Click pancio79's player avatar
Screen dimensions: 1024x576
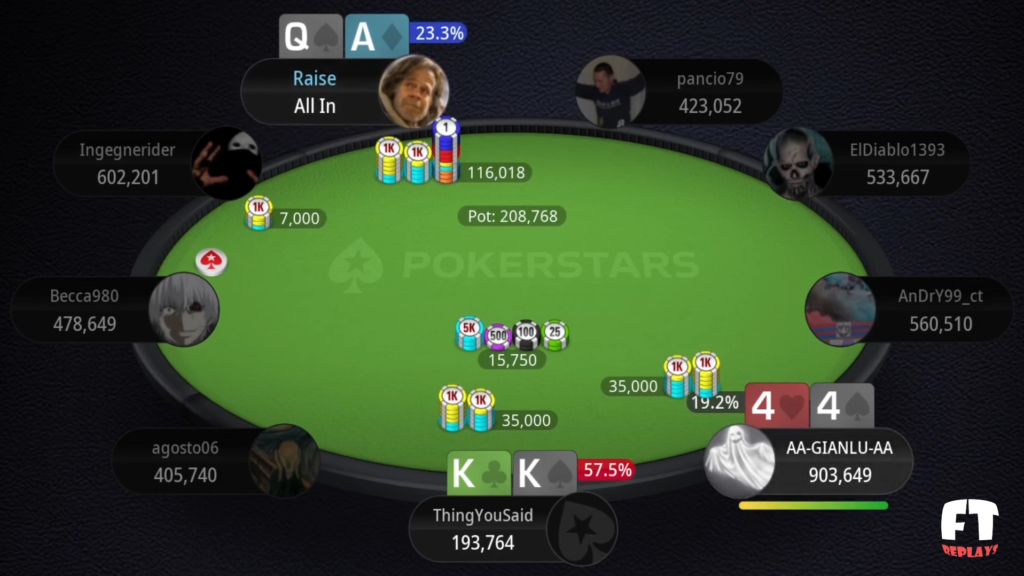[611, 91]
